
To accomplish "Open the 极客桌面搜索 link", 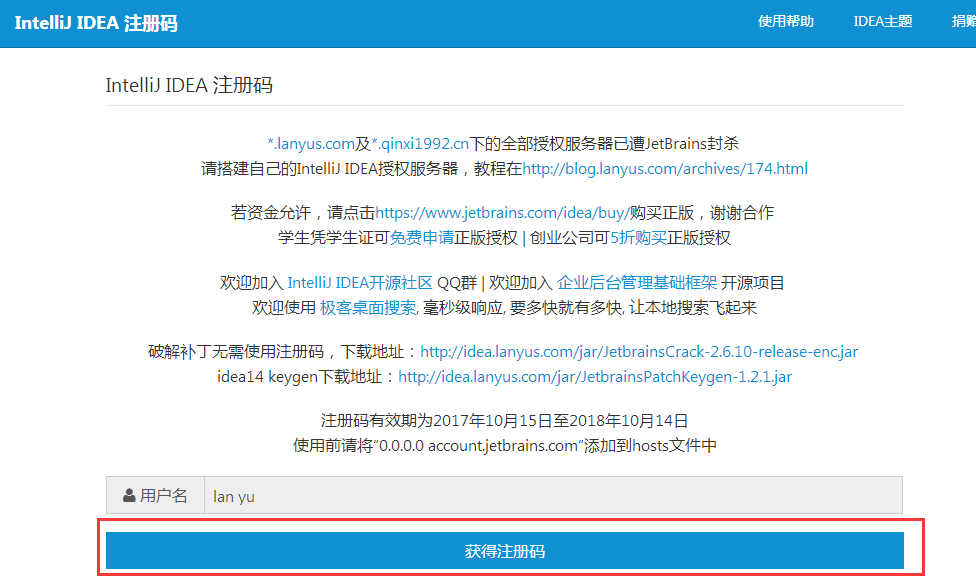I will tap(368, 308).
